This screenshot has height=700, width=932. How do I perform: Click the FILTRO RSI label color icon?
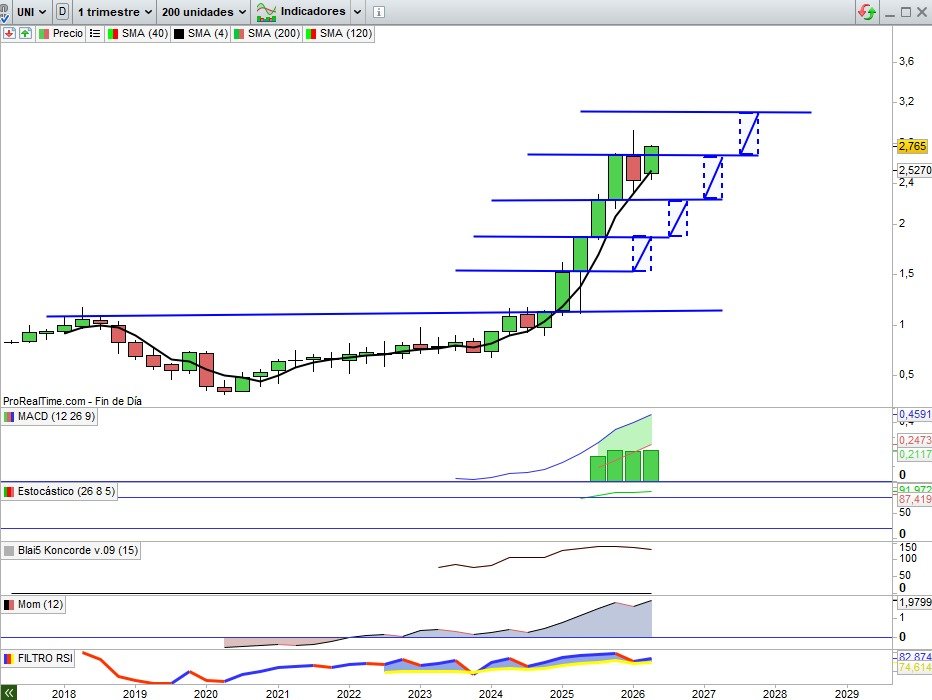tap(9, 658)
